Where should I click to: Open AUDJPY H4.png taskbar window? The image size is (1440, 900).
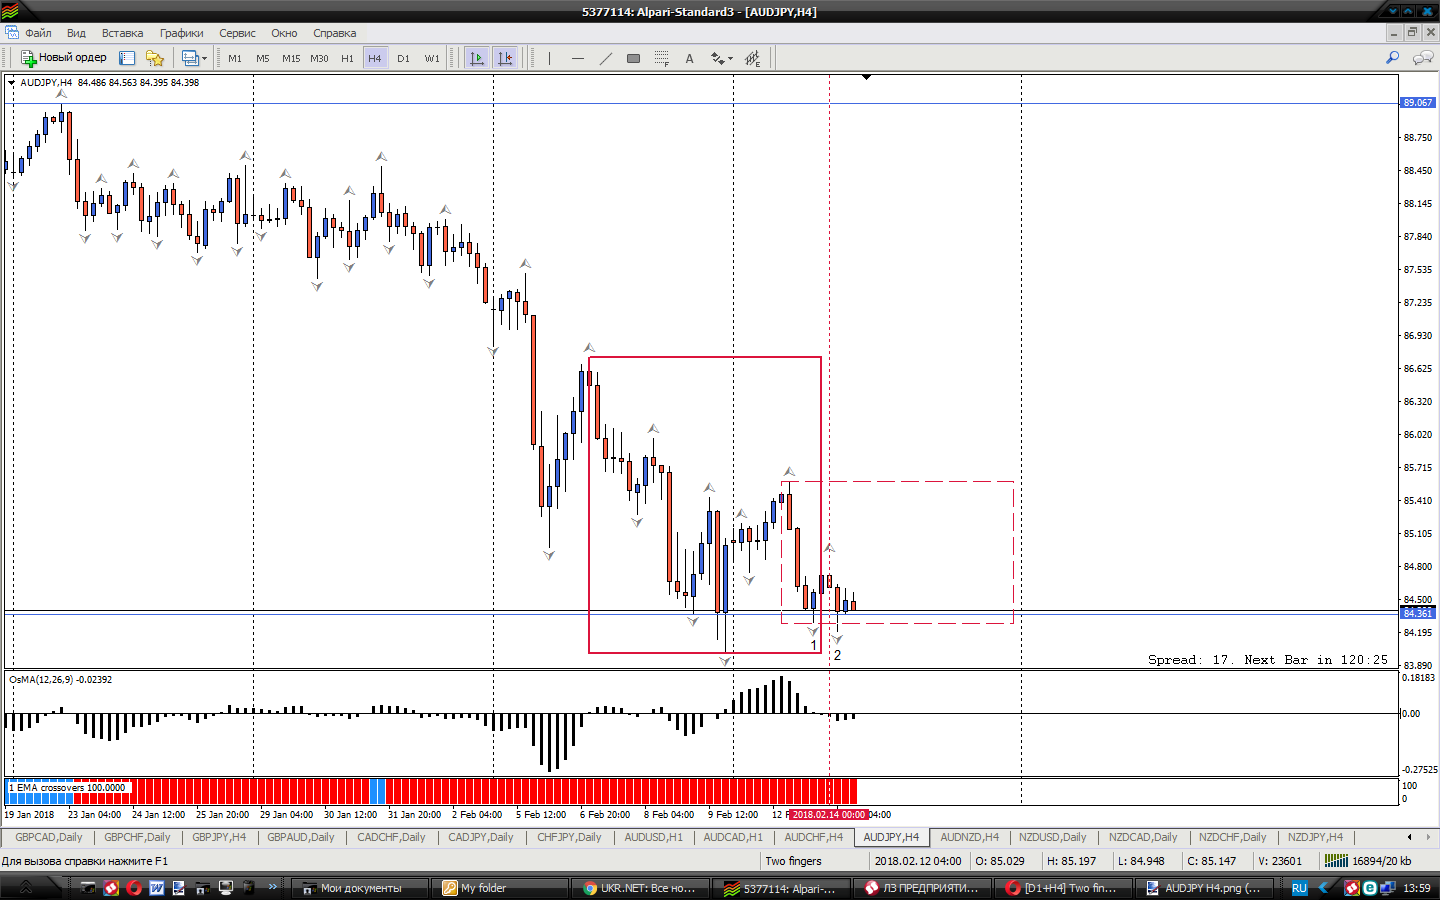click(1205, 888)
